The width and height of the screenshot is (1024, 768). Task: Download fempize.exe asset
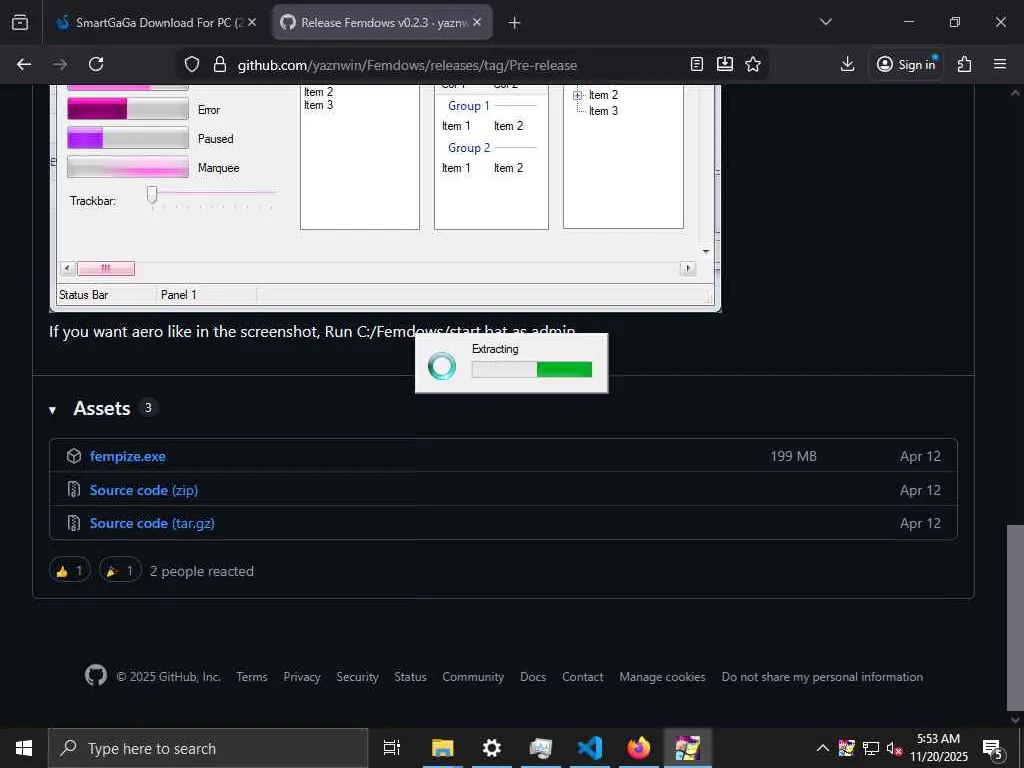coord(127,456)
